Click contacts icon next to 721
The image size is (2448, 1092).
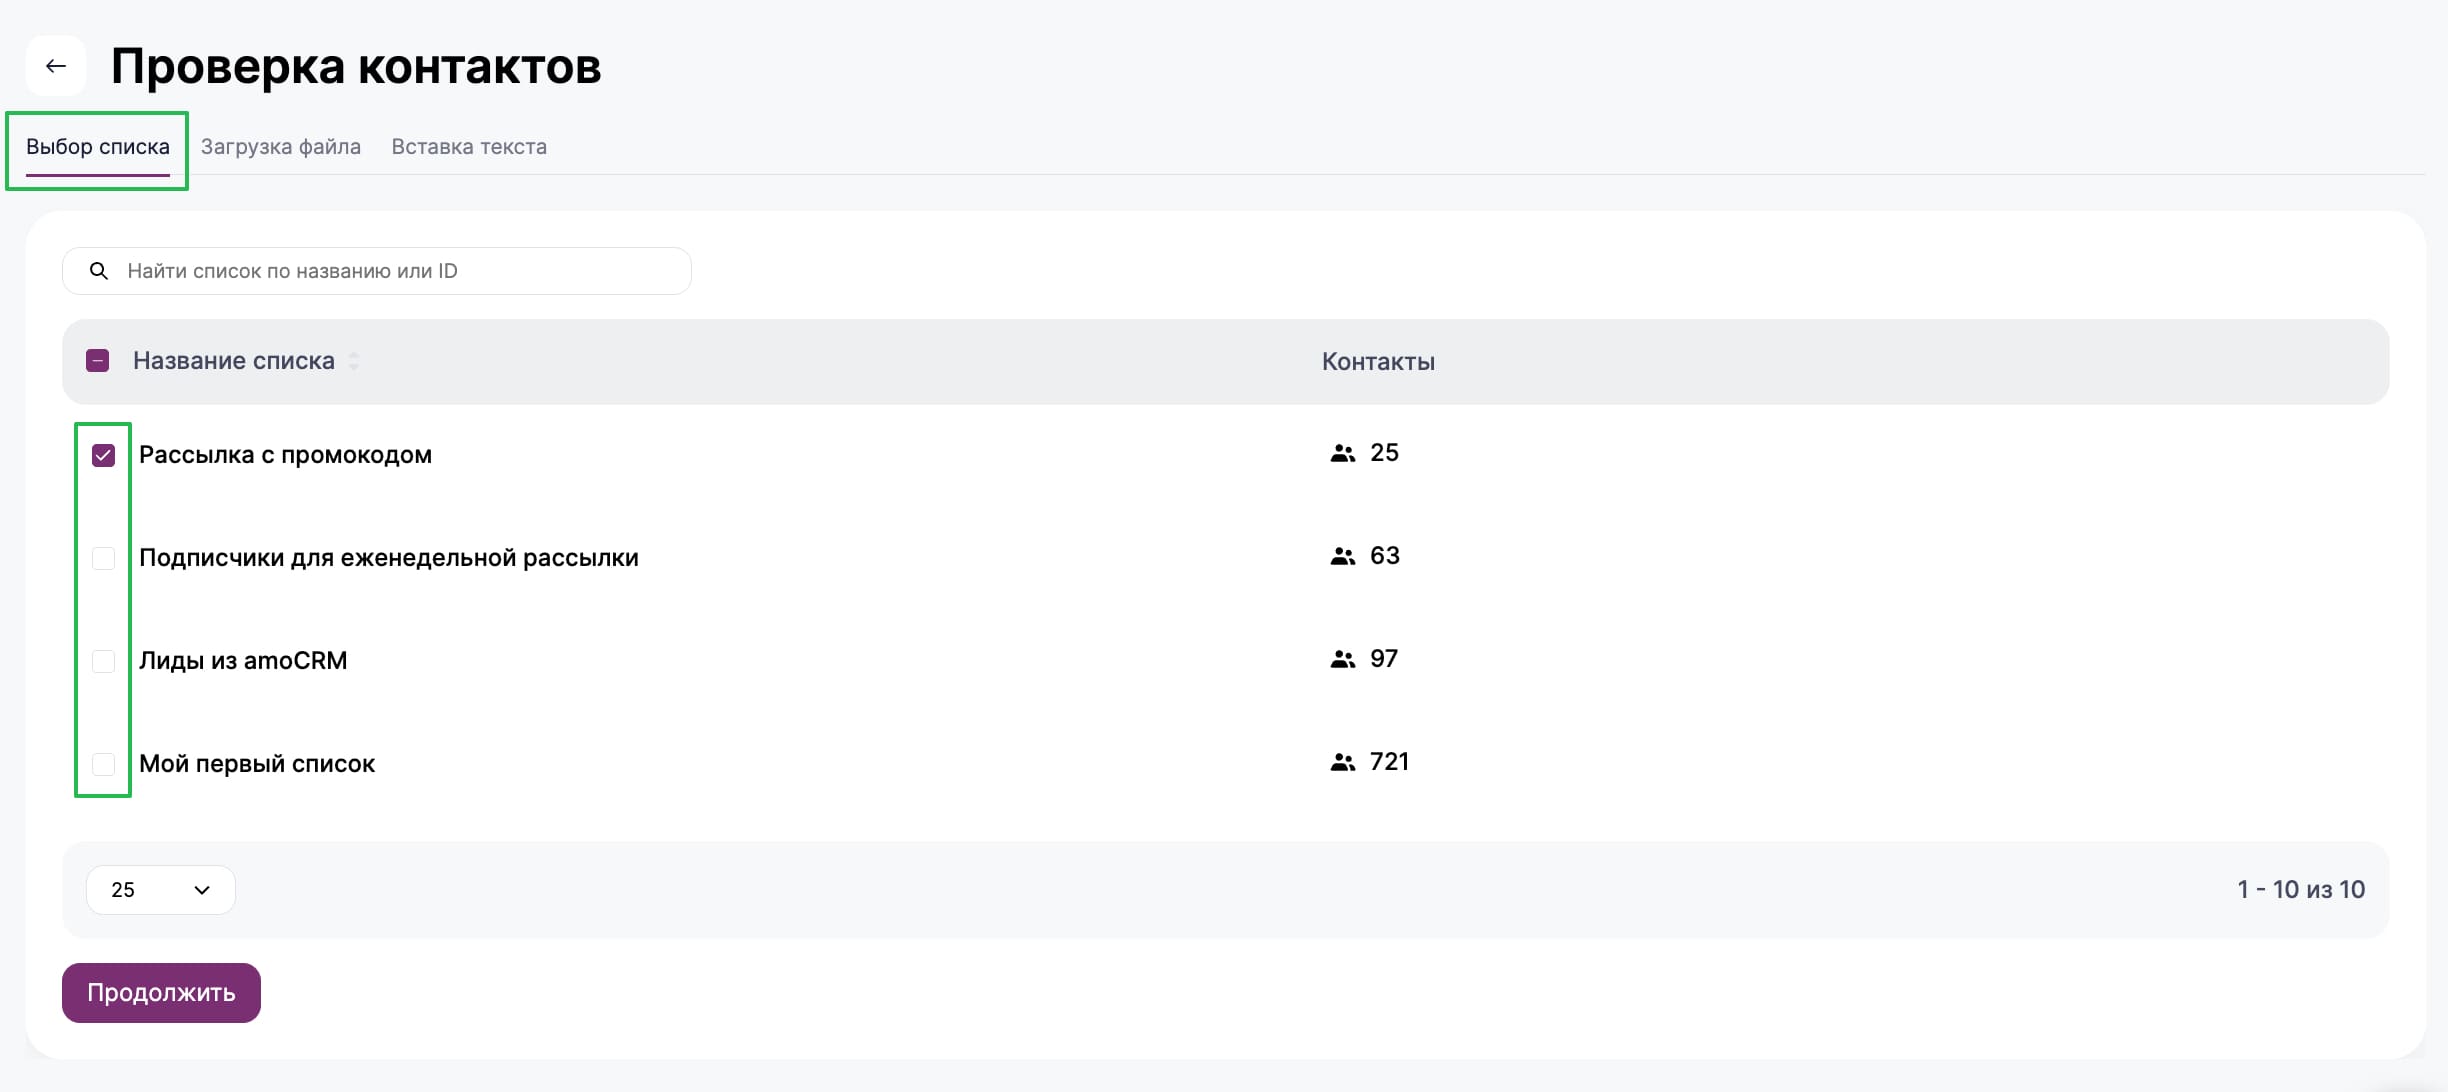(x=1342, y=762)
